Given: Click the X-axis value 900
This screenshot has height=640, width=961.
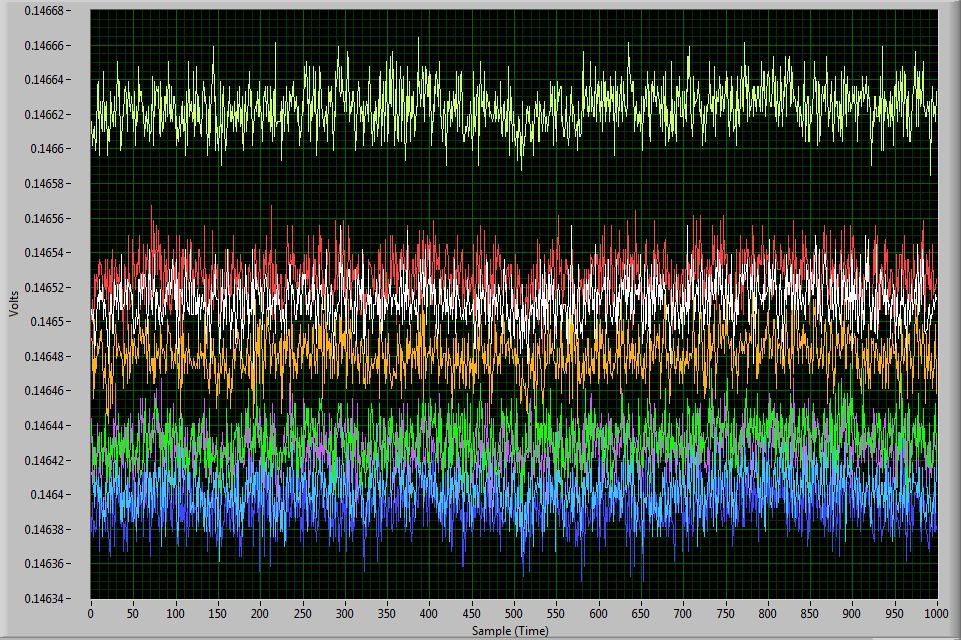Looking at the screenshot, I should (852, 613).
